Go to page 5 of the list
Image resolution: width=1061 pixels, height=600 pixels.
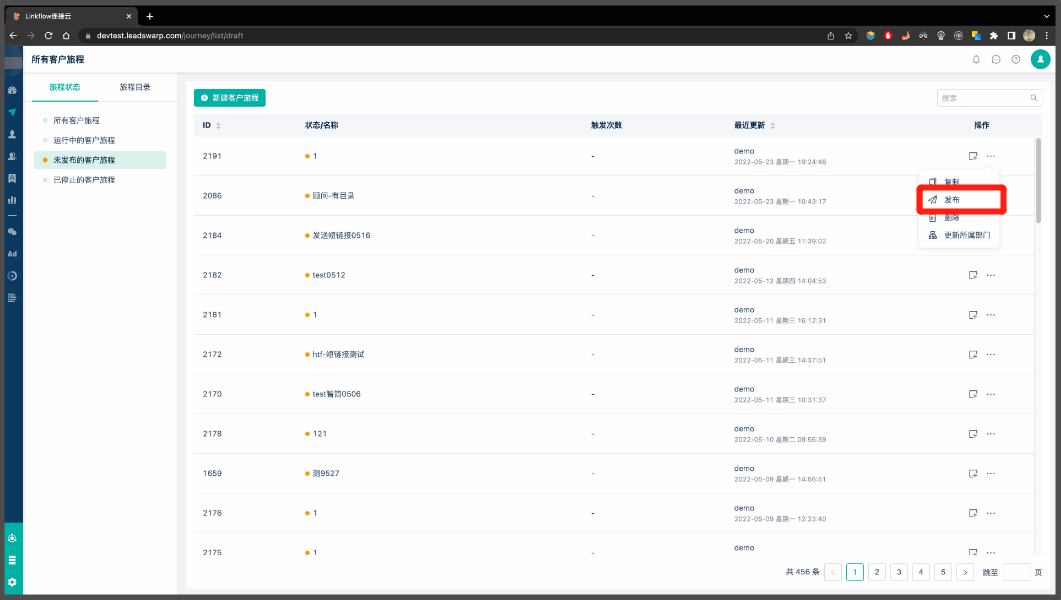[x=943, y=572]
